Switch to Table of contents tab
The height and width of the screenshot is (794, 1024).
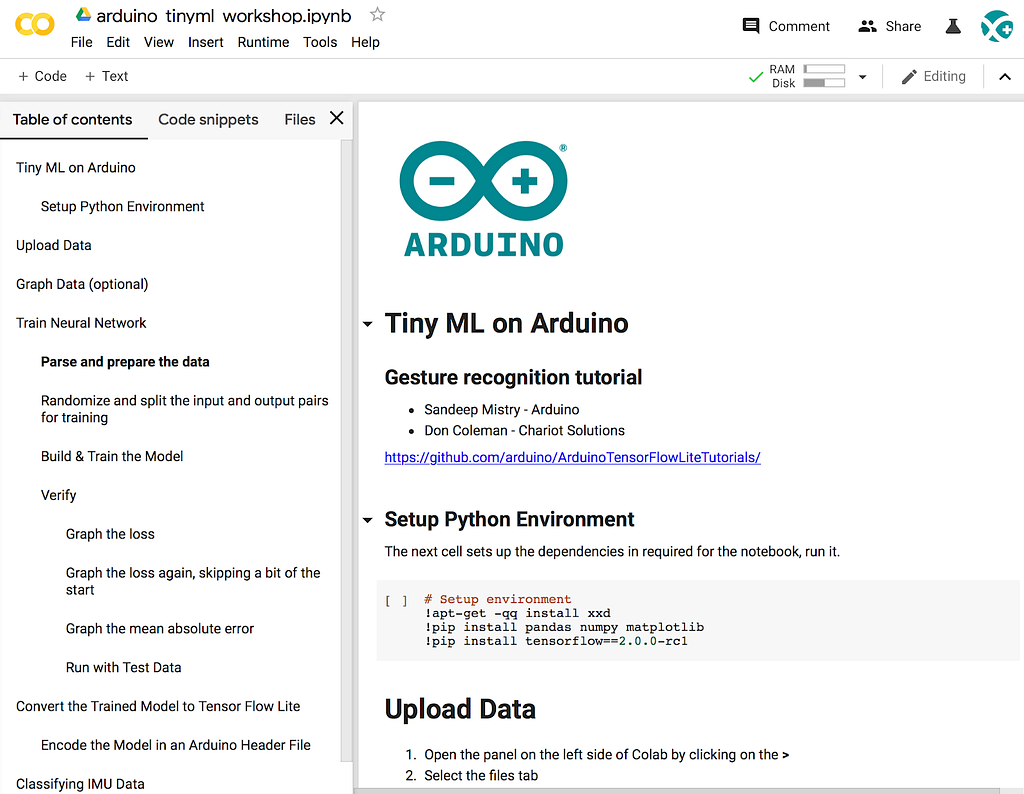tap(72, 119)
